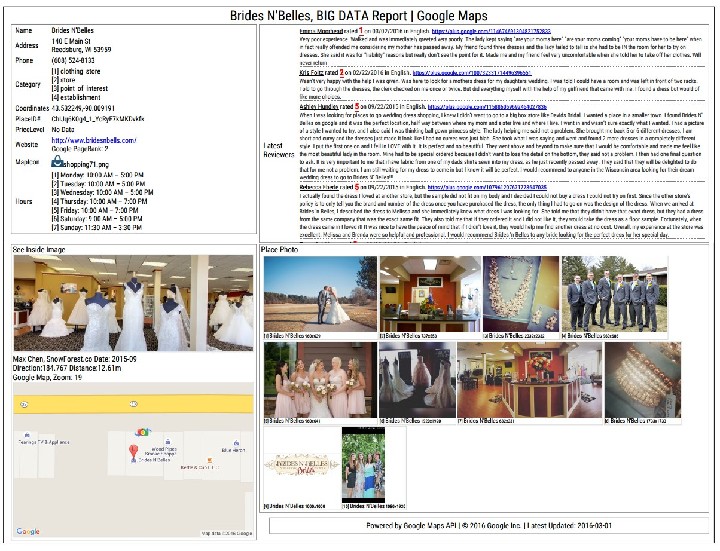The width and height of the screenshot is (720, 551).
Task: Click the red location pin on map
Action: point(133,452)
